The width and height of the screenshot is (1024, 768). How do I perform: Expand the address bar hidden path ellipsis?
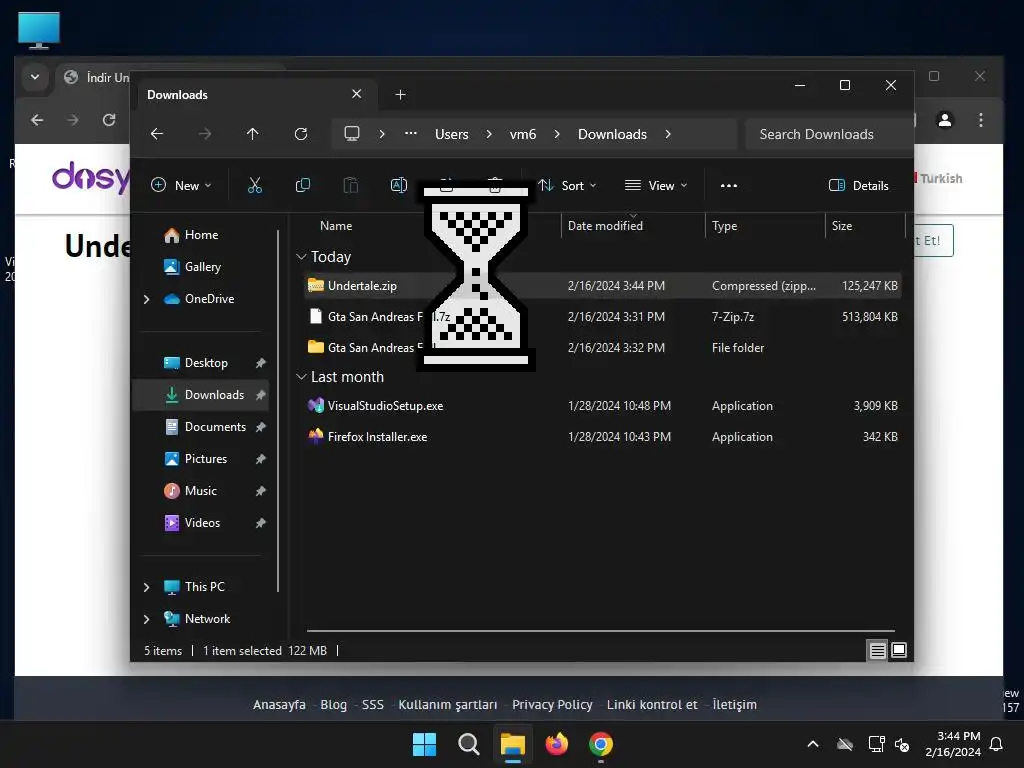(411, 134)
